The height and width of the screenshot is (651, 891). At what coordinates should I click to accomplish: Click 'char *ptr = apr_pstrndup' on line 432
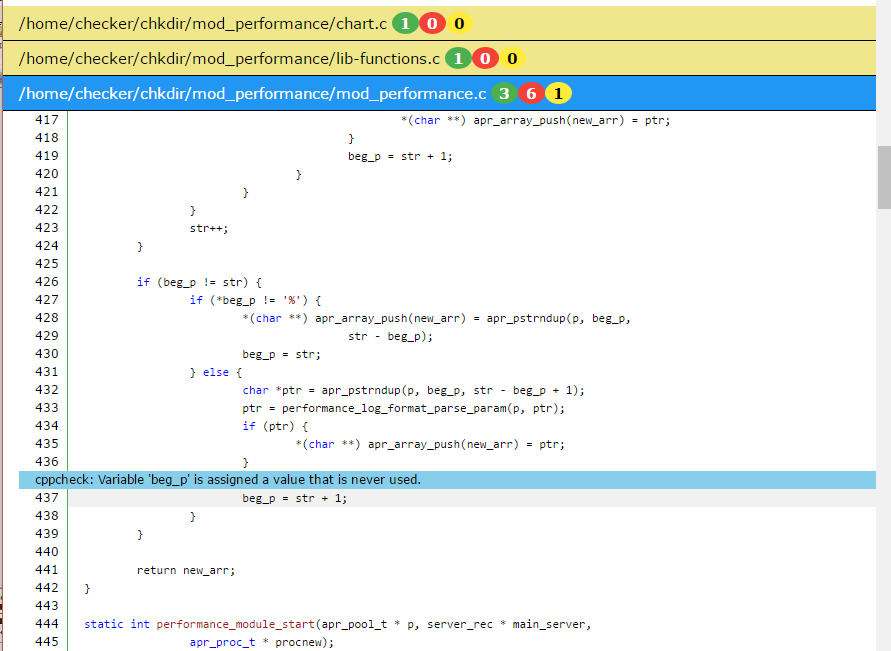[x=321, y=390]
